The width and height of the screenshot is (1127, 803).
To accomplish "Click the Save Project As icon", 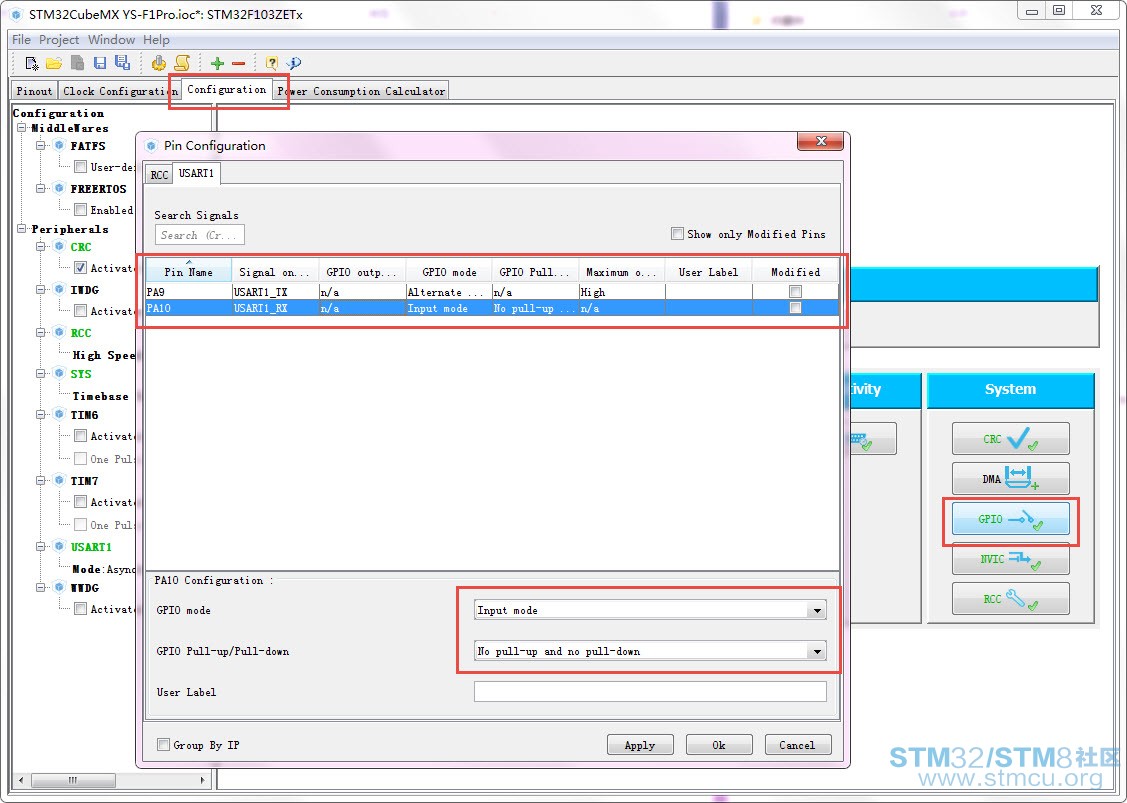I will coord(122,63).
